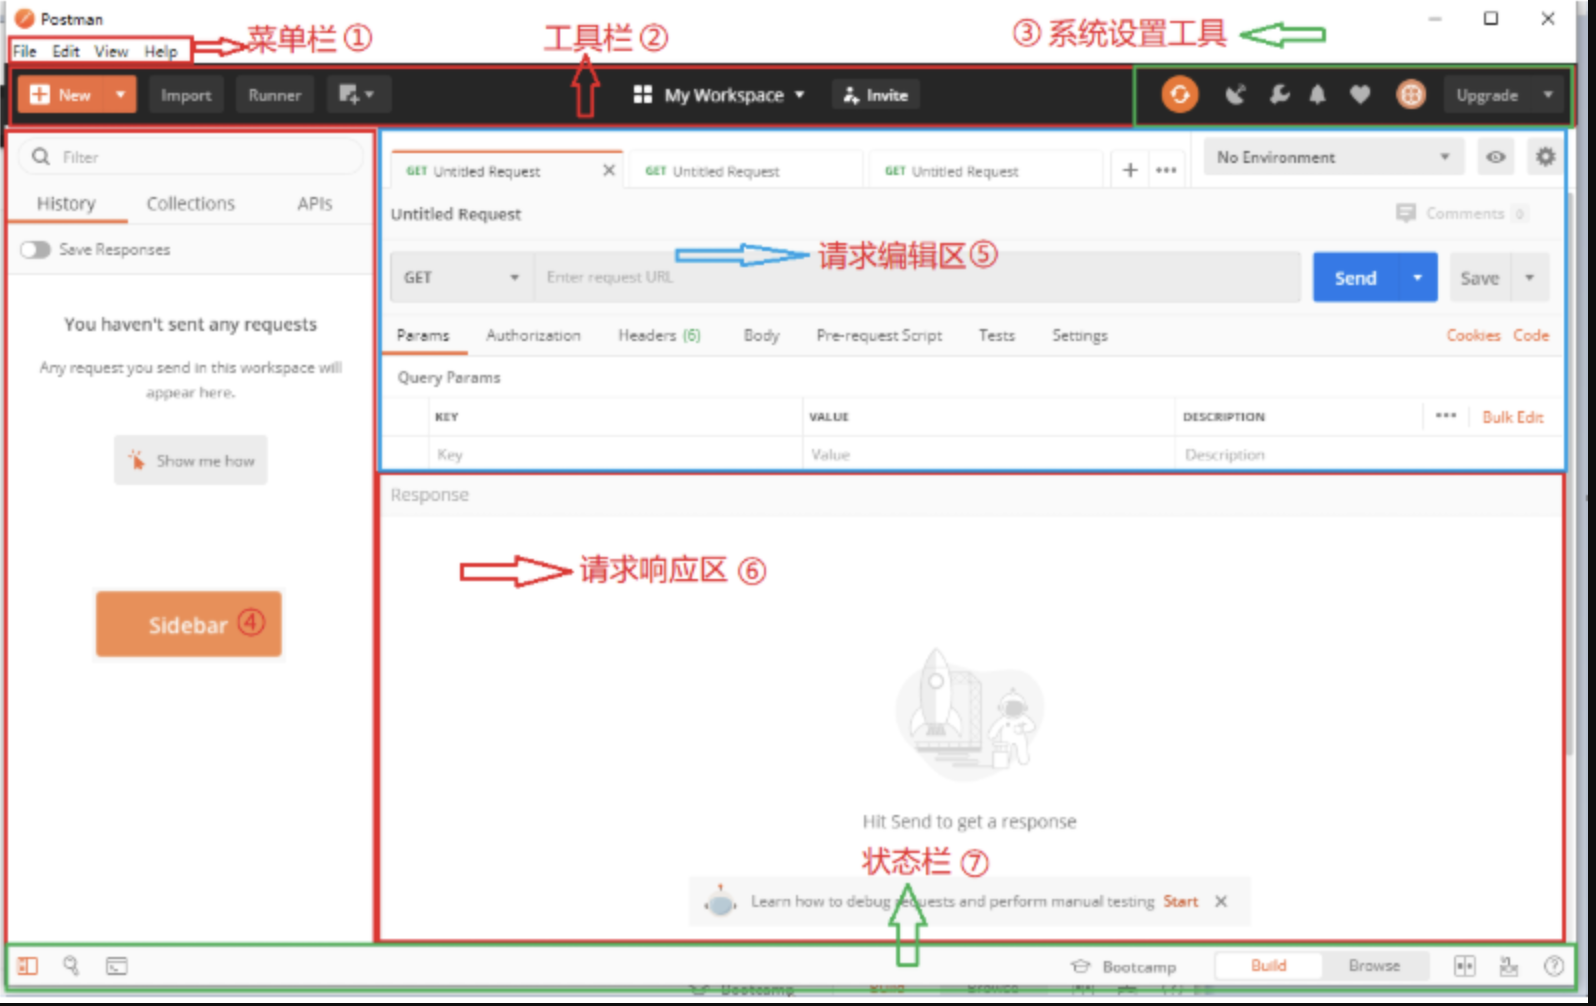Select the Pre-request Script tab
This screenshot has width=1596, height=1006.
(x=879, y=335)
